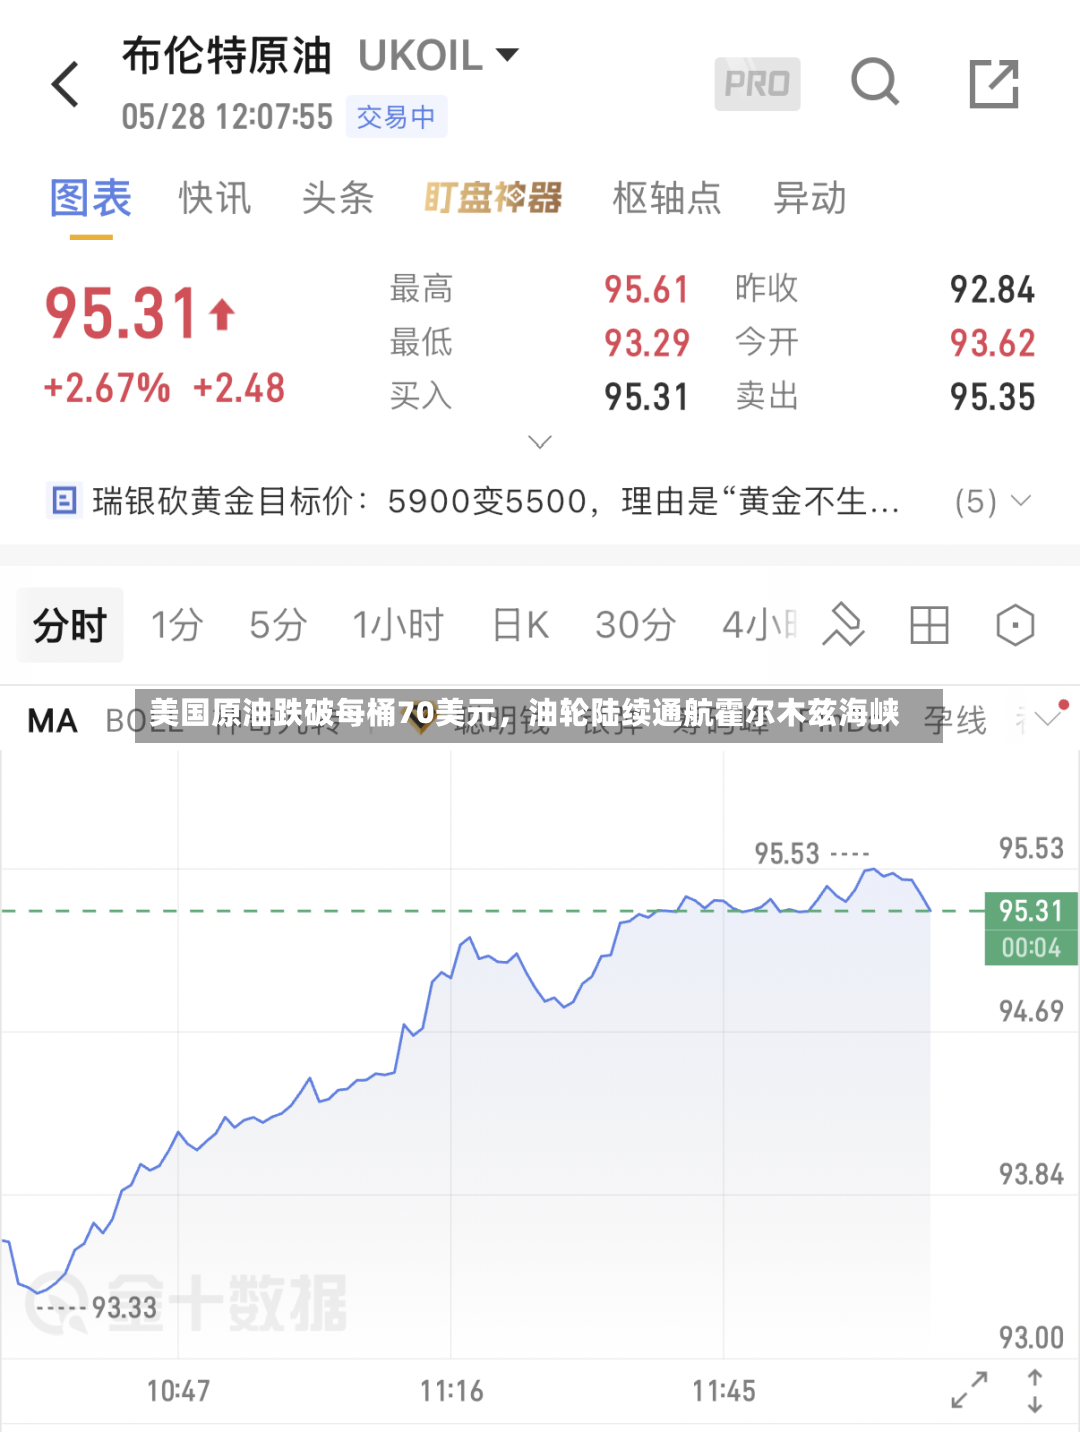Select the 5分 timeframe
This screenshot has width=1080, height=1432.
pyautogui.click(x=277, y=626)
